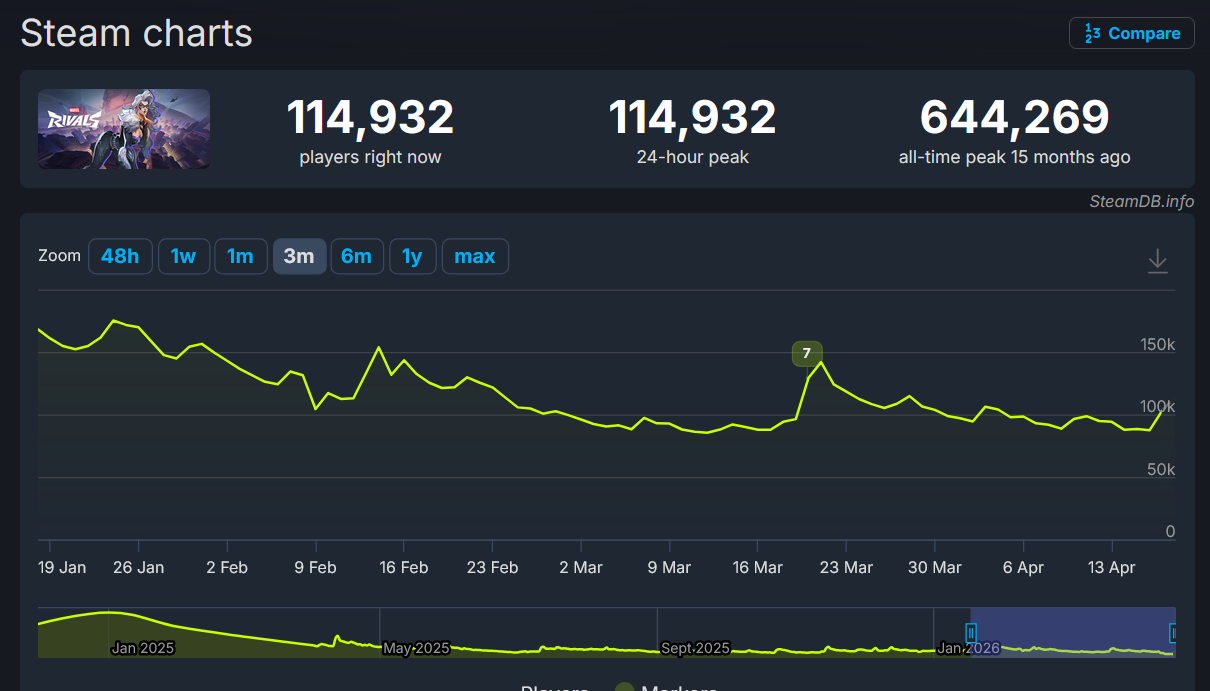Click the 100k y-axis label
Image resolution: width=1210 pixels, height=691 pixels.
pyautogui.click(x=1157, y=407)
